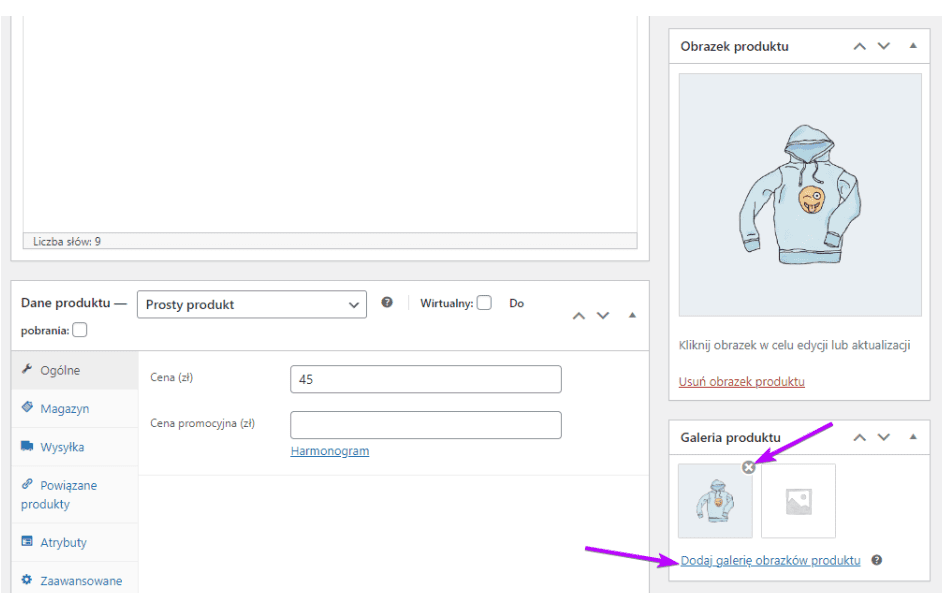Image resolution: width=944 pixels, height=601 pixels.
Task: Enable the Wirtualny checkbox
Action: pos(484,303)
